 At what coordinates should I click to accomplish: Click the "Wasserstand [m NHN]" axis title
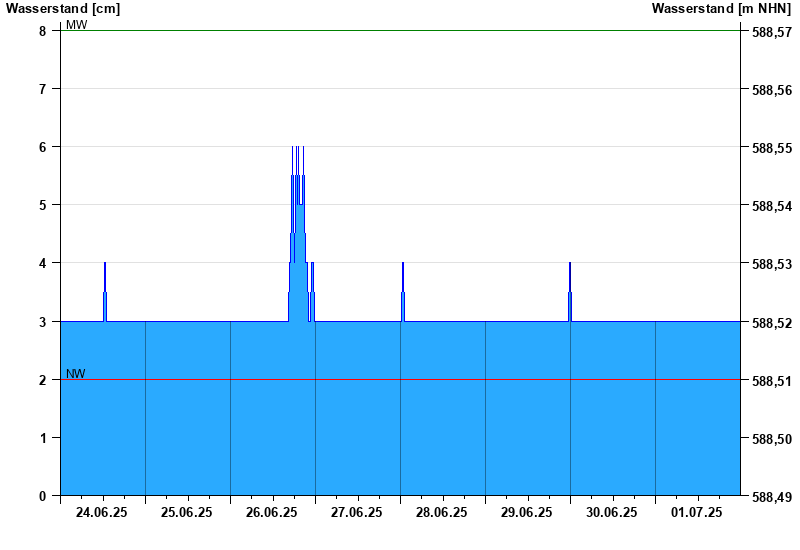pos(721,9)
